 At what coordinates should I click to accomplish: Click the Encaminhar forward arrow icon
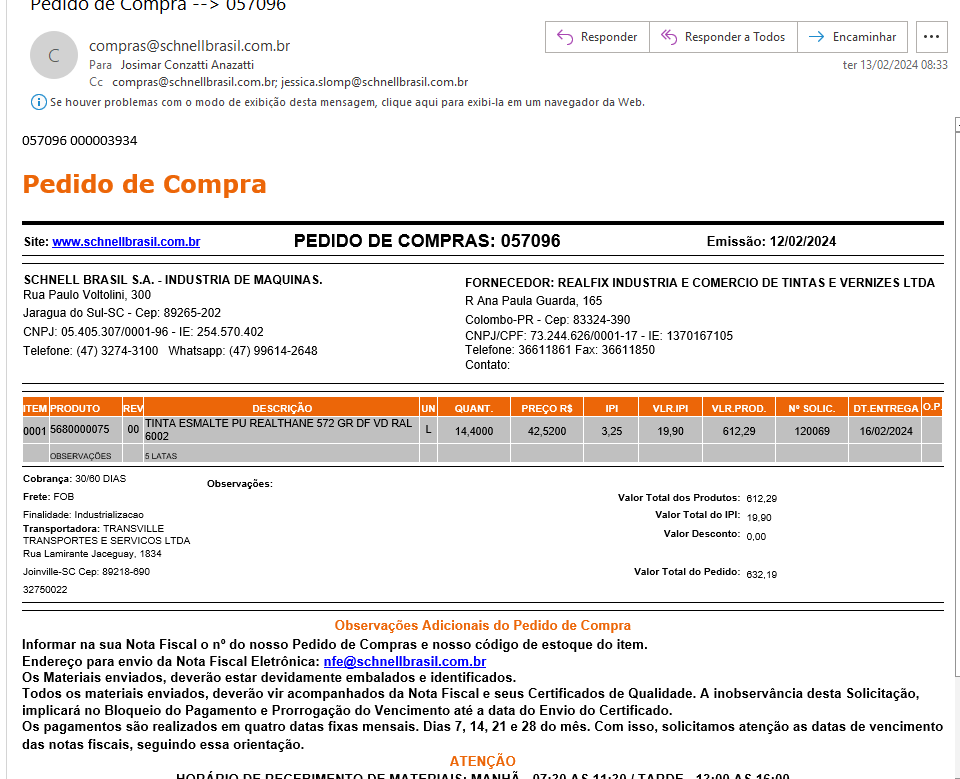pos(816,37)
